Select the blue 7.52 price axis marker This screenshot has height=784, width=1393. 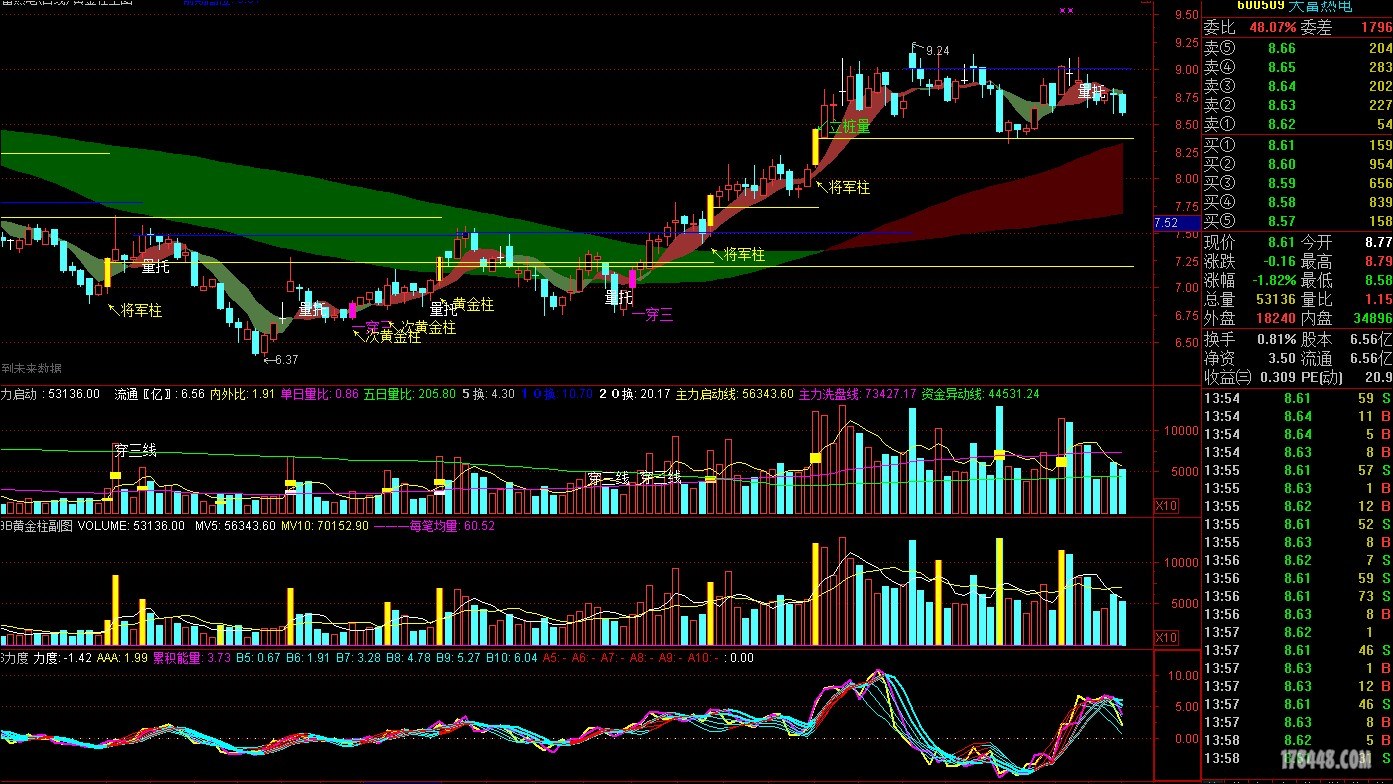[1166, 222]
